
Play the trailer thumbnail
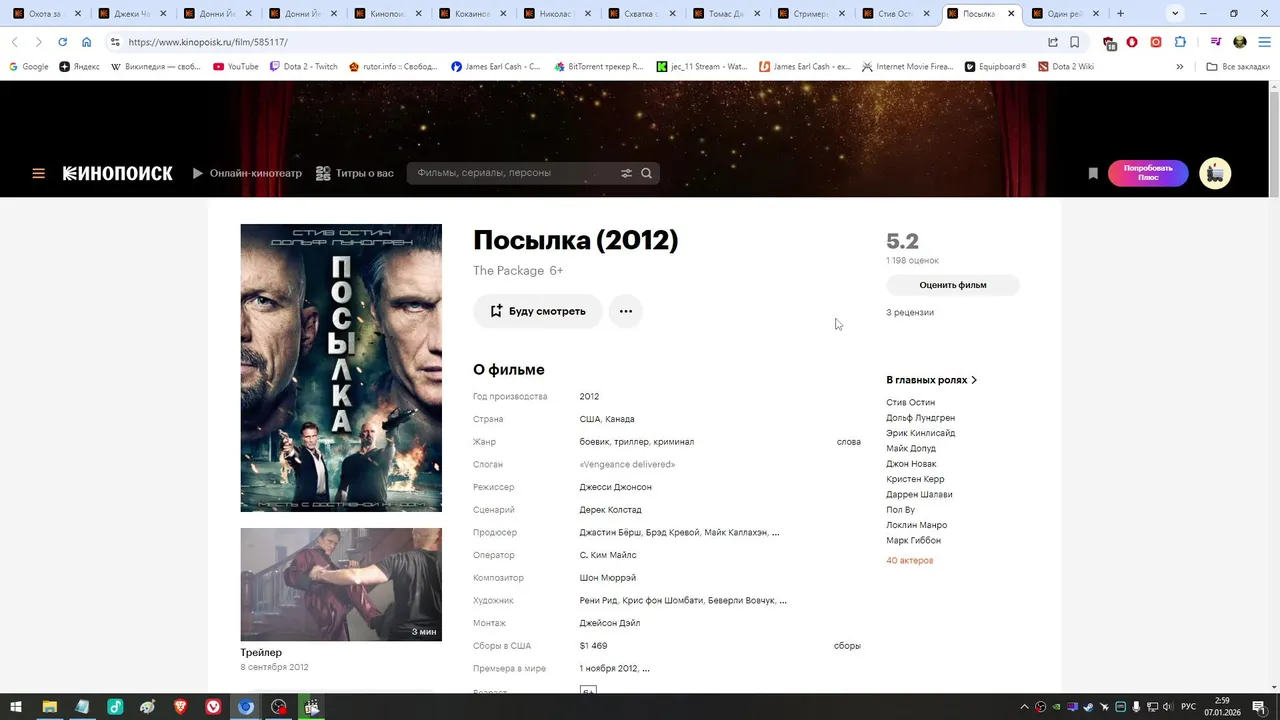pos(341,584)
